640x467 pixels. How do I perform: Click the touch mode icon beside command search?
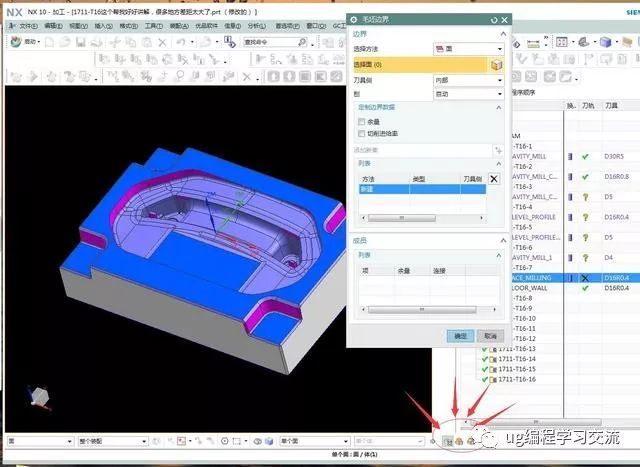[229, 42]
